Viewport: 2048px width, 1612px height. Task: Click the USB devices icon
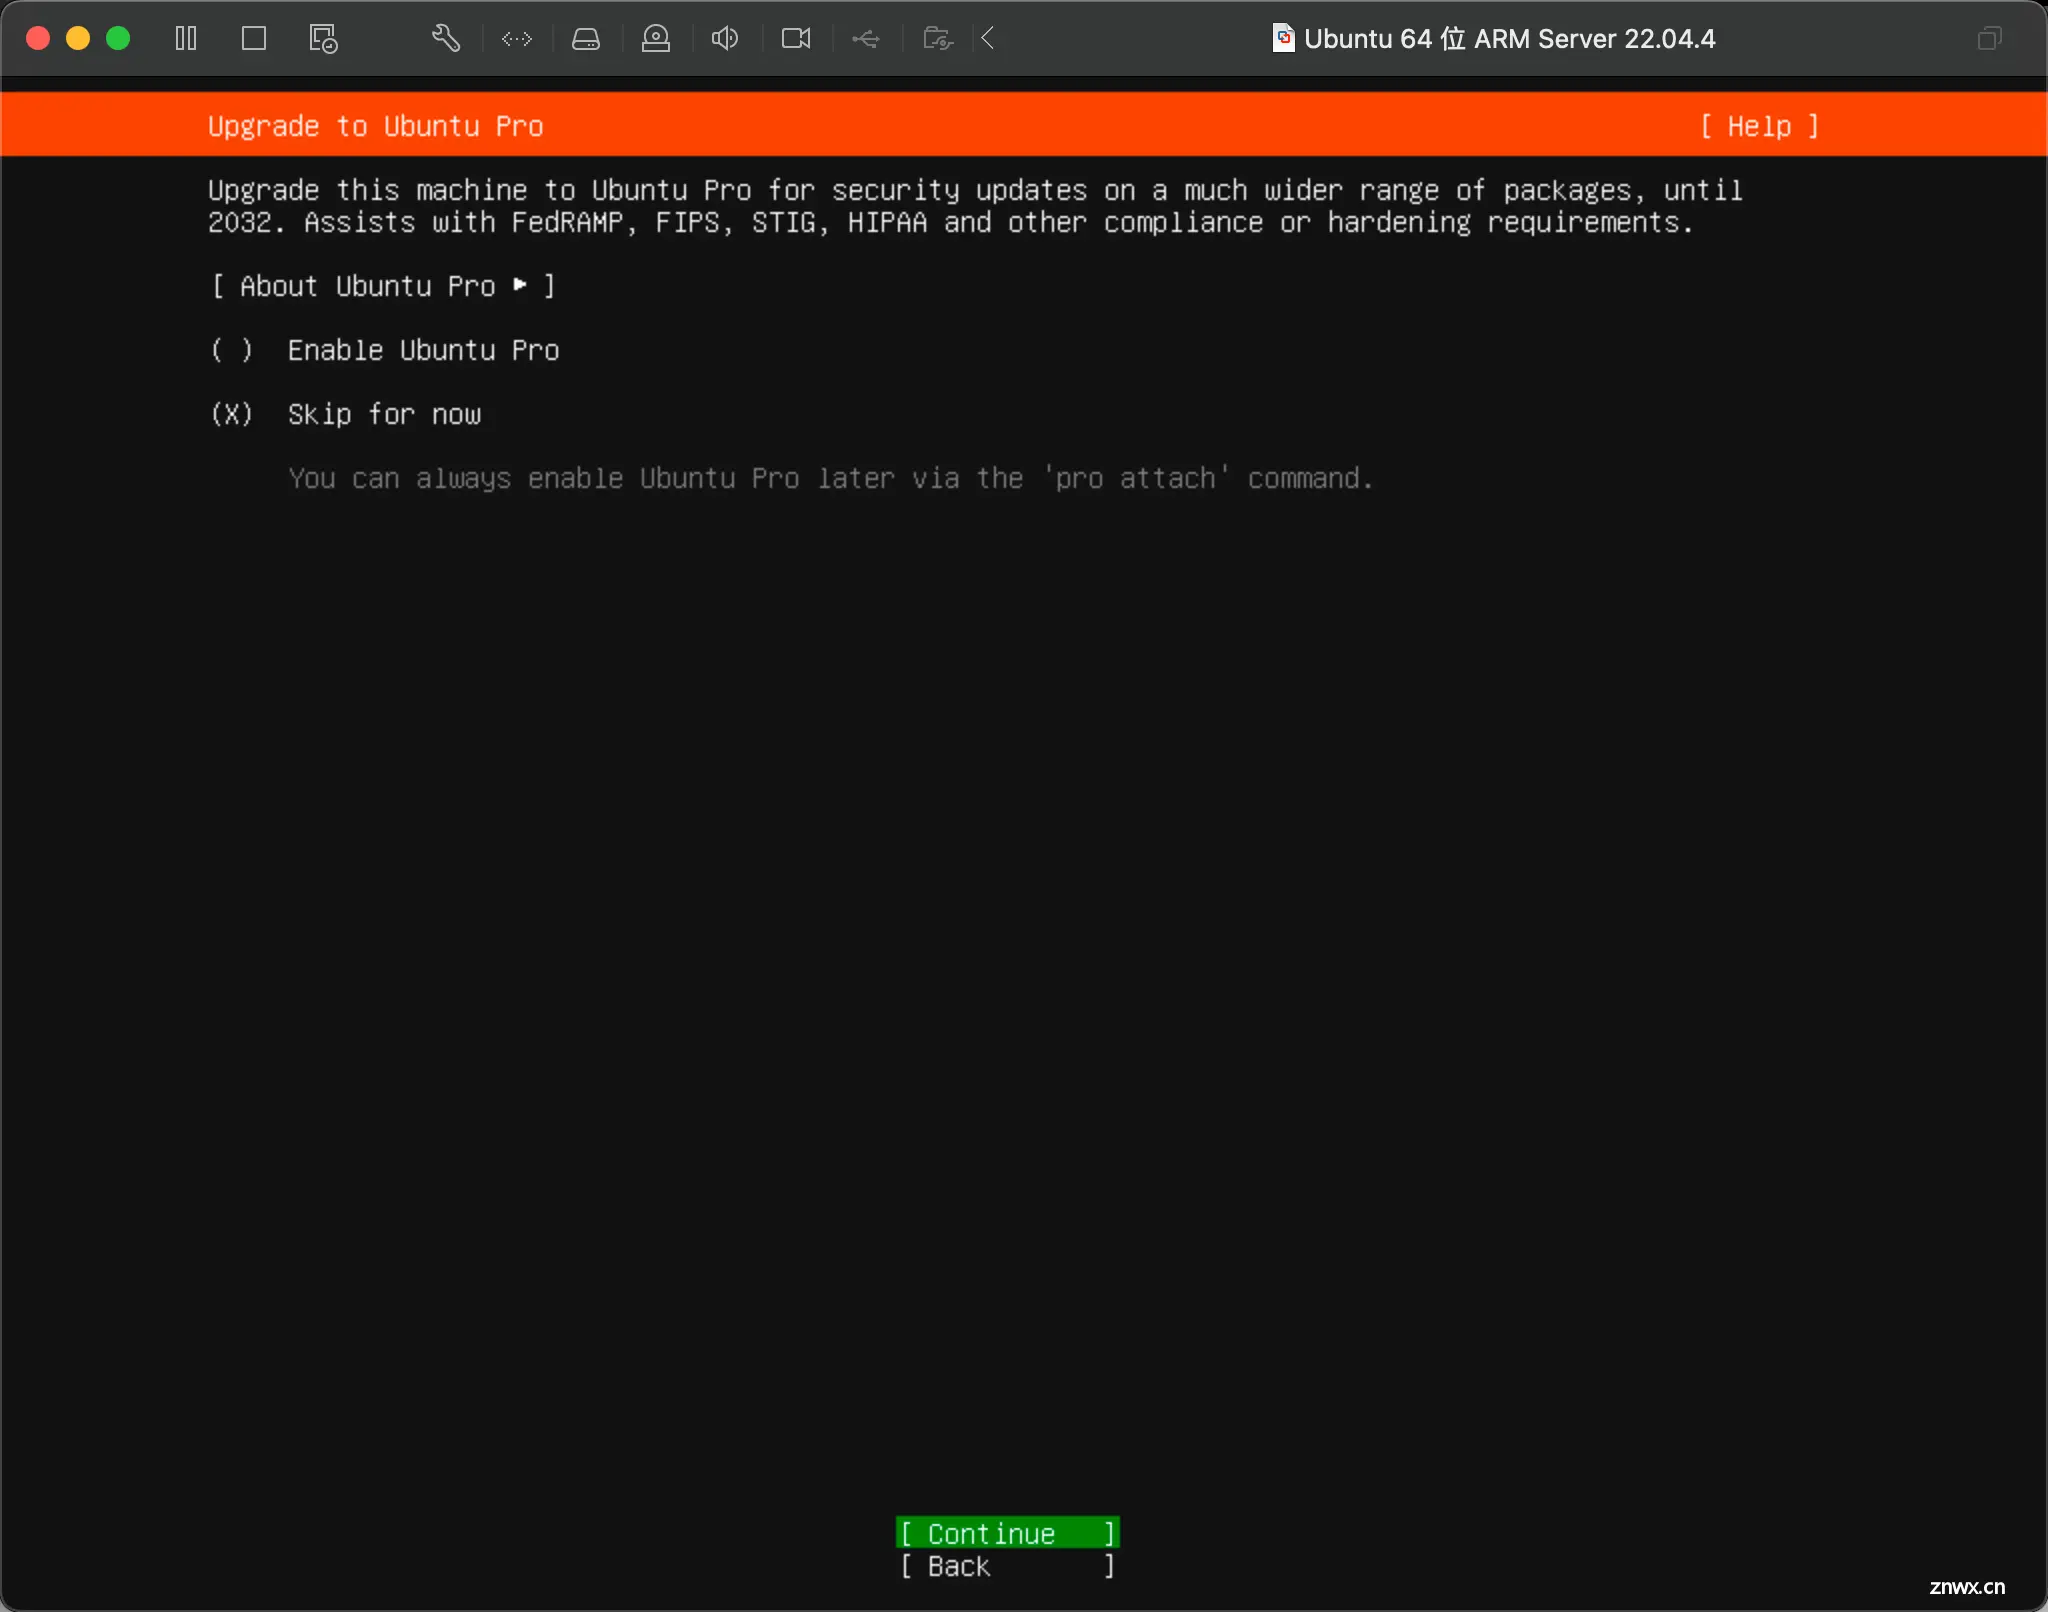coord(866,39)
